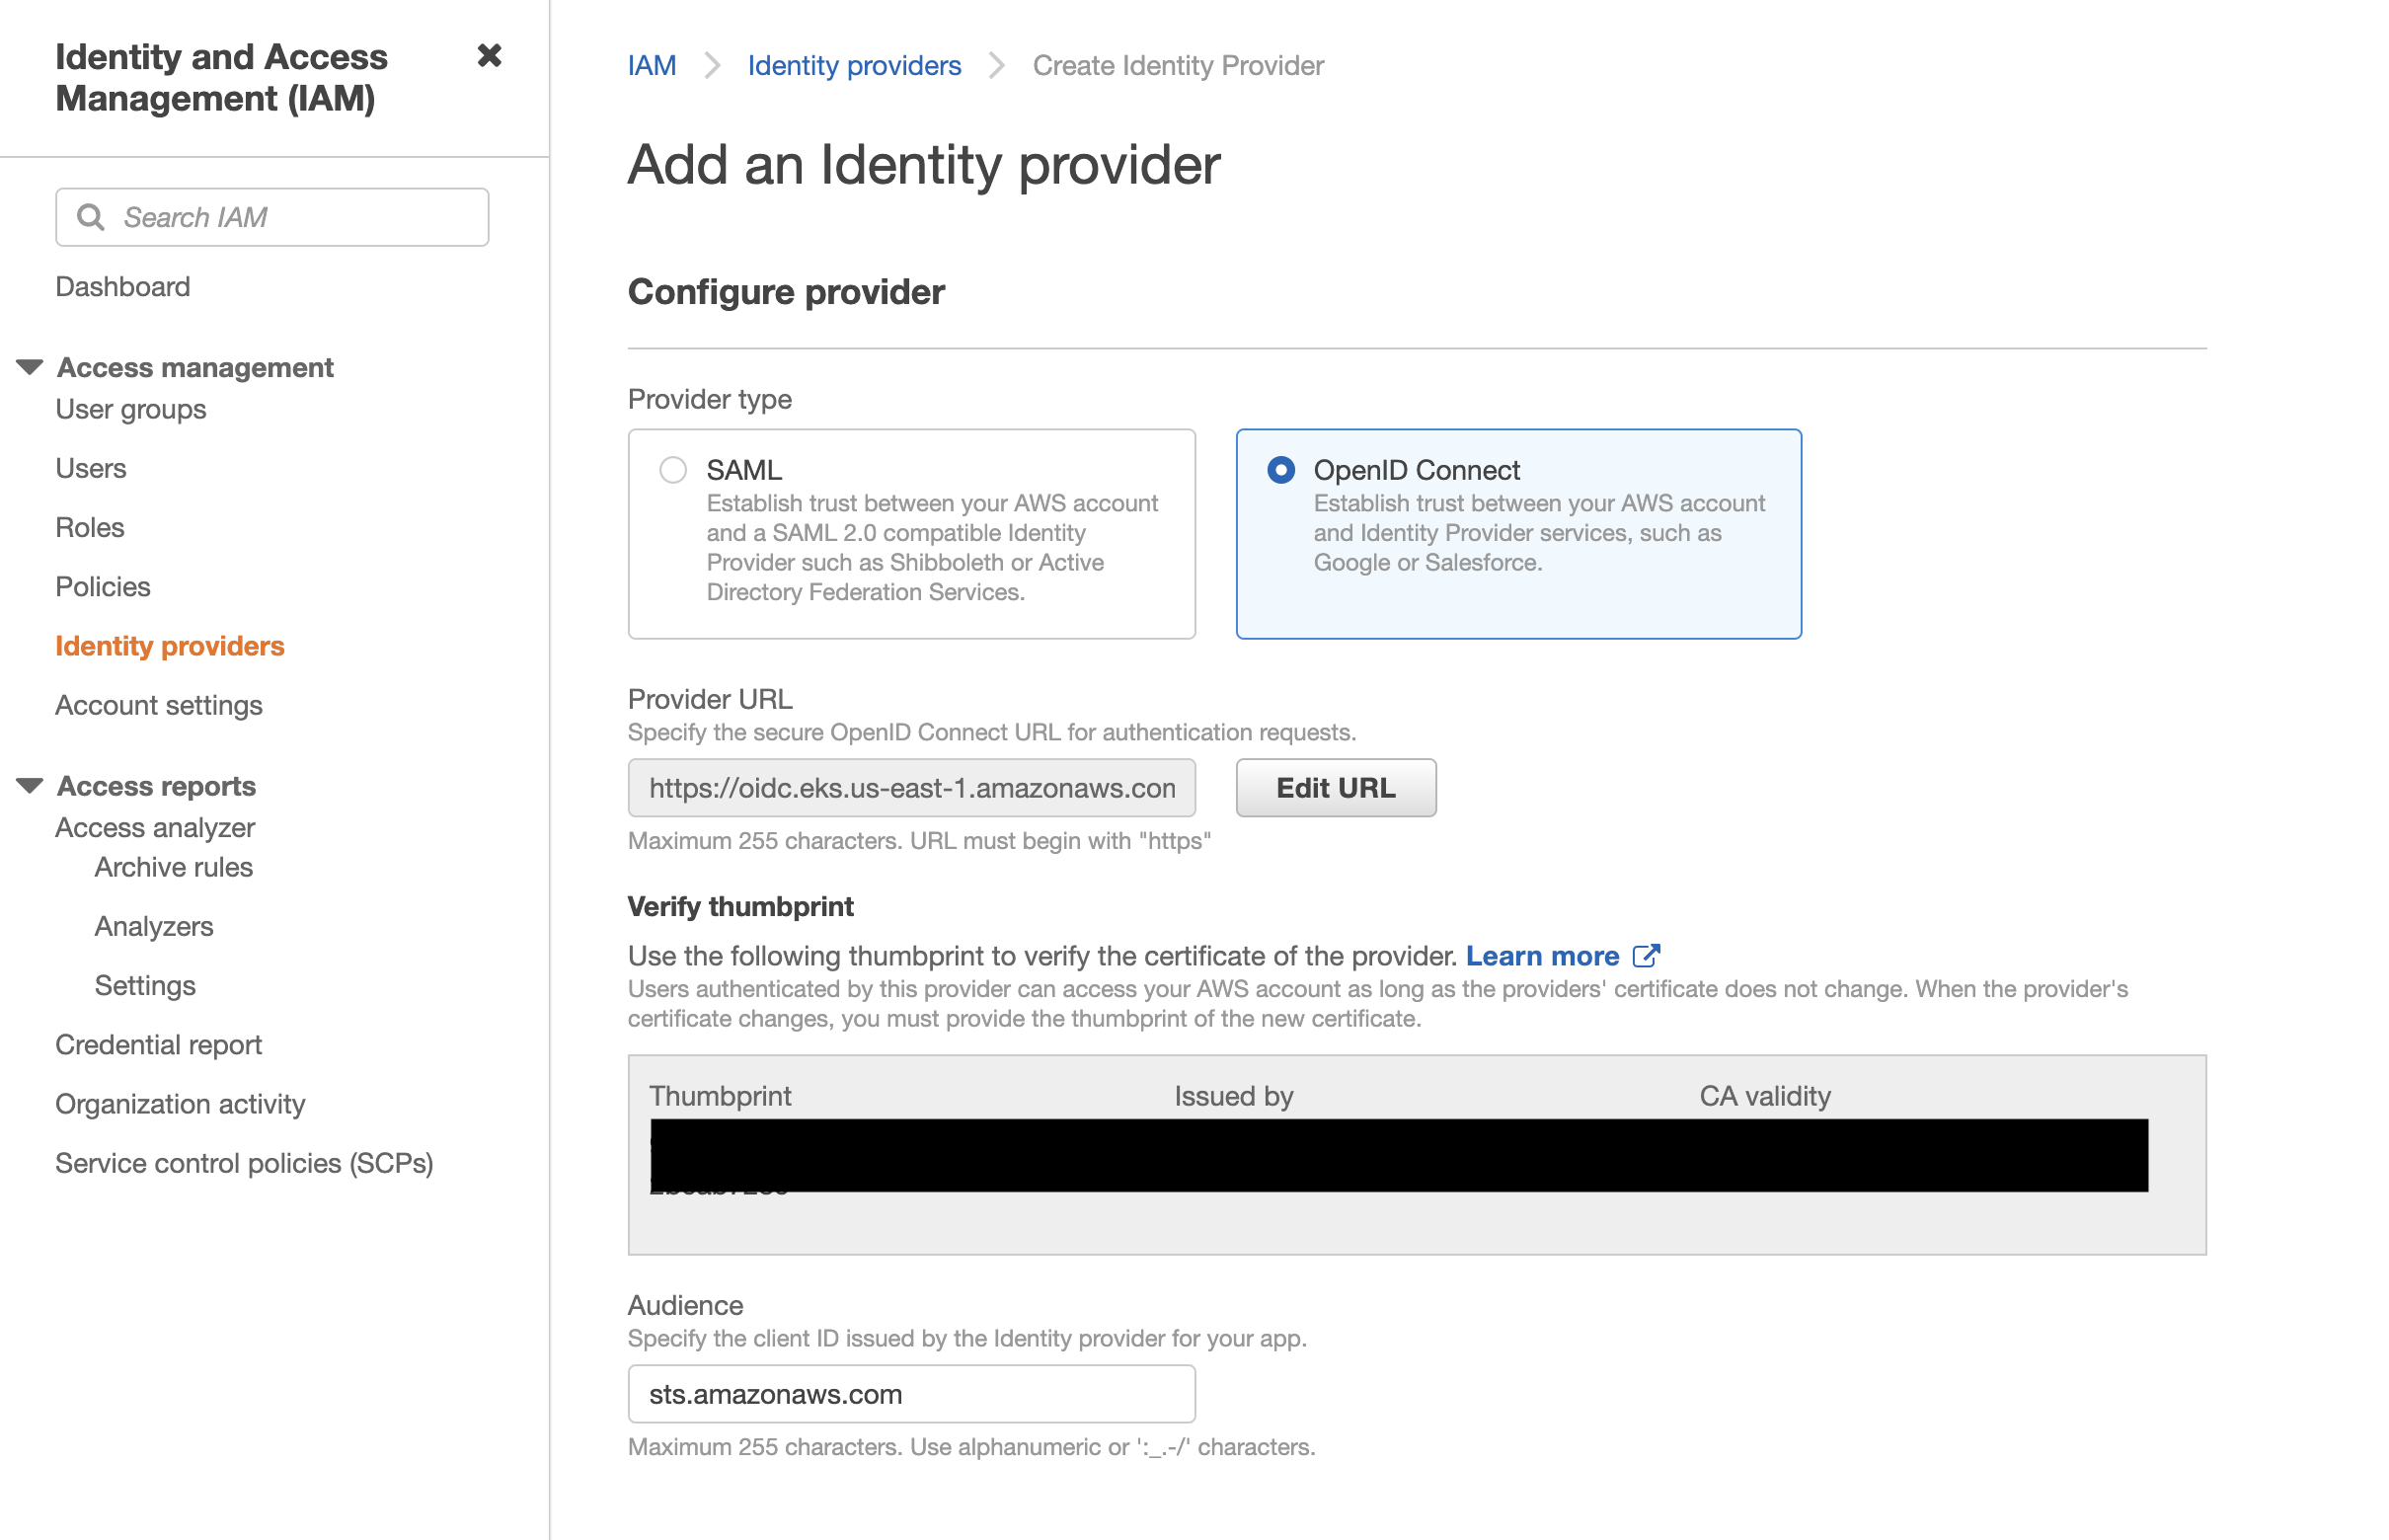Collapse the Access management section
Viewport: 2389px width, 1540px height.
point(30,367)
